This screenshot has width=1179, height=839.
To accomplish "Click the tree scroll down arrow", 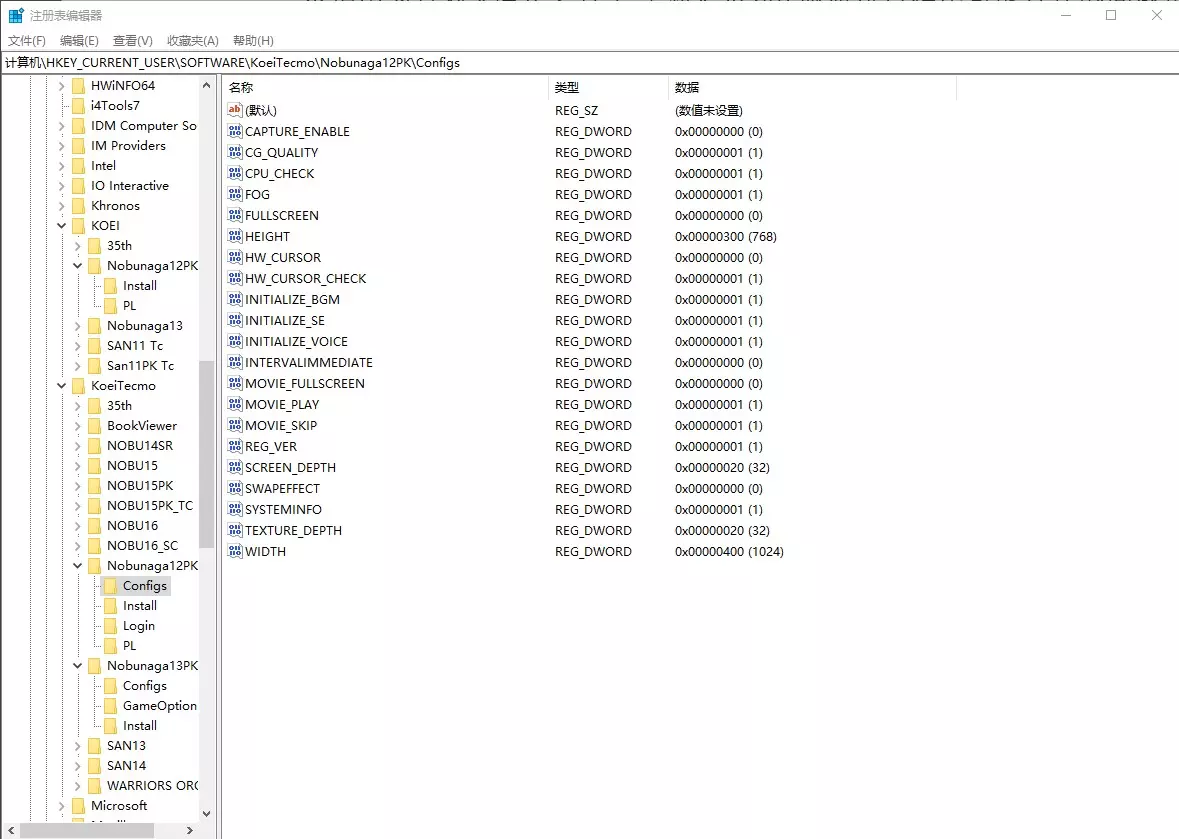I will [x=206, y=813].
